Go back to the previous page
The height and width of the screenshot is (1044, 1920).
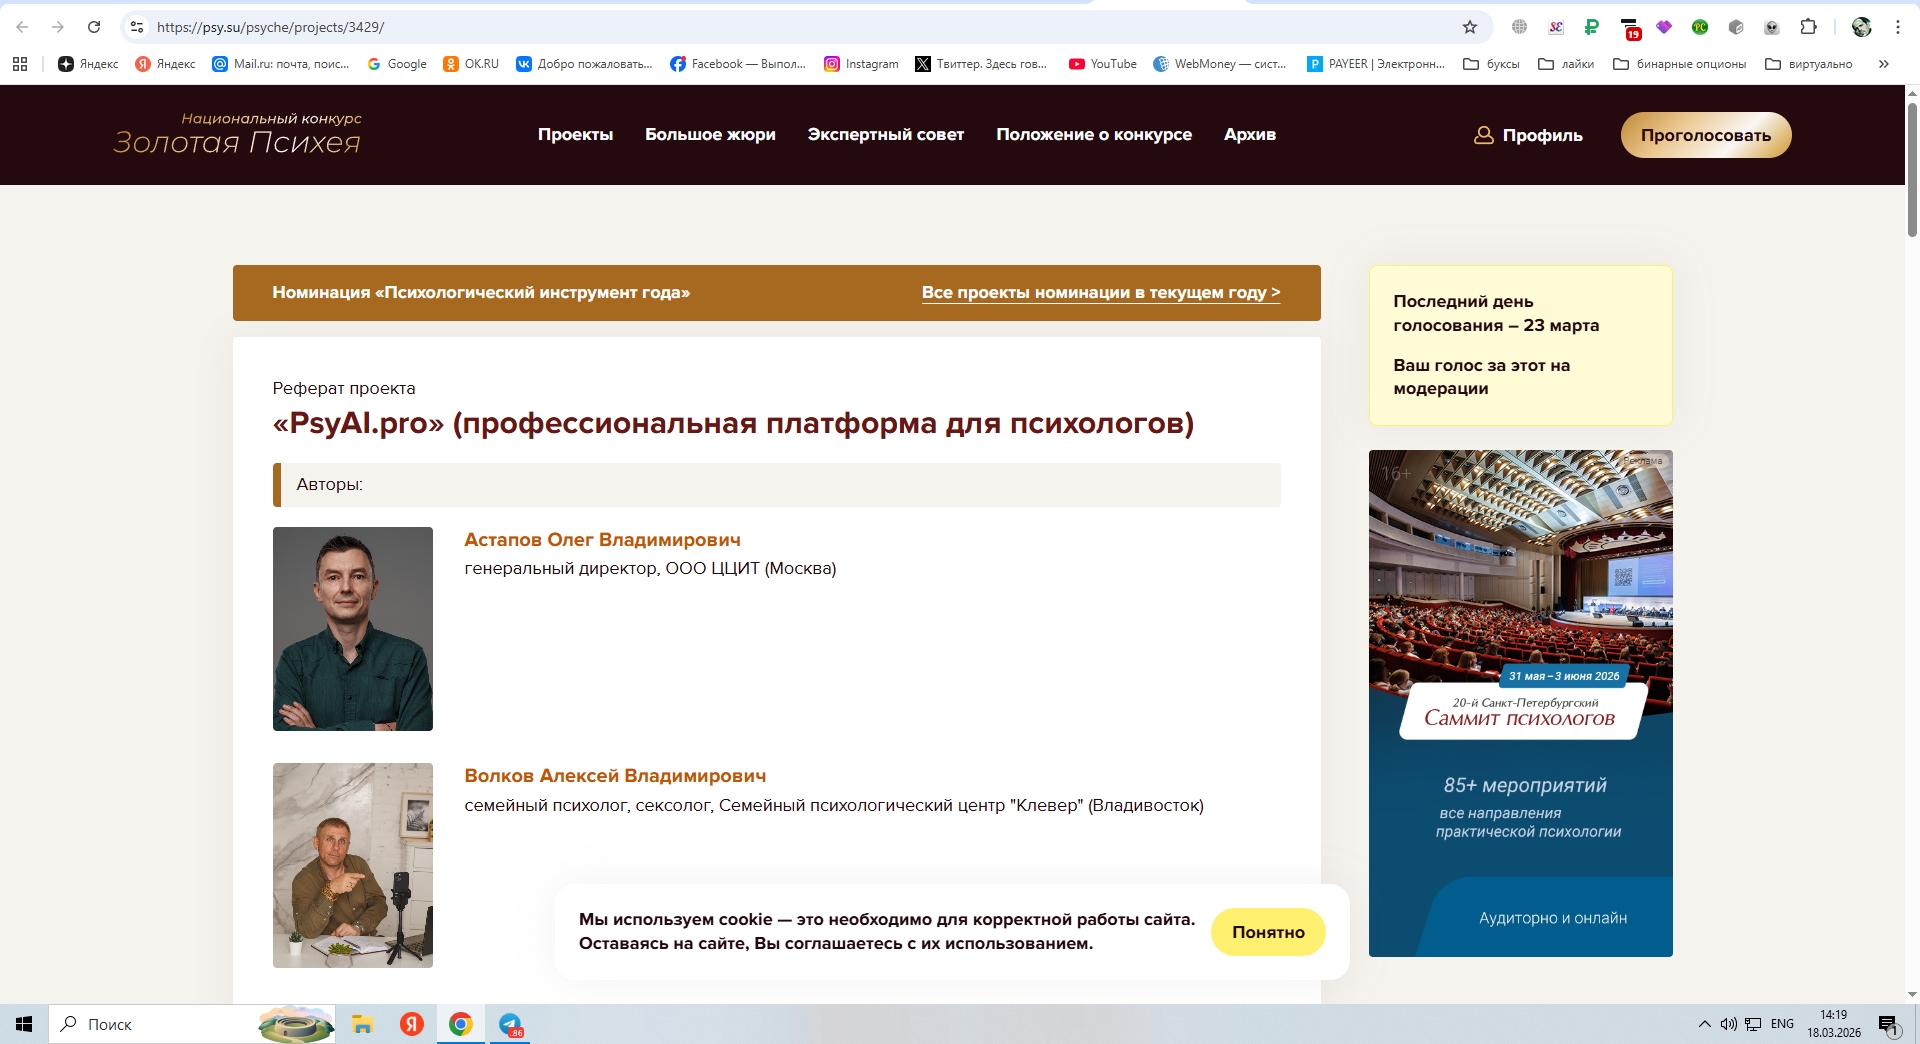coord(22,27)
